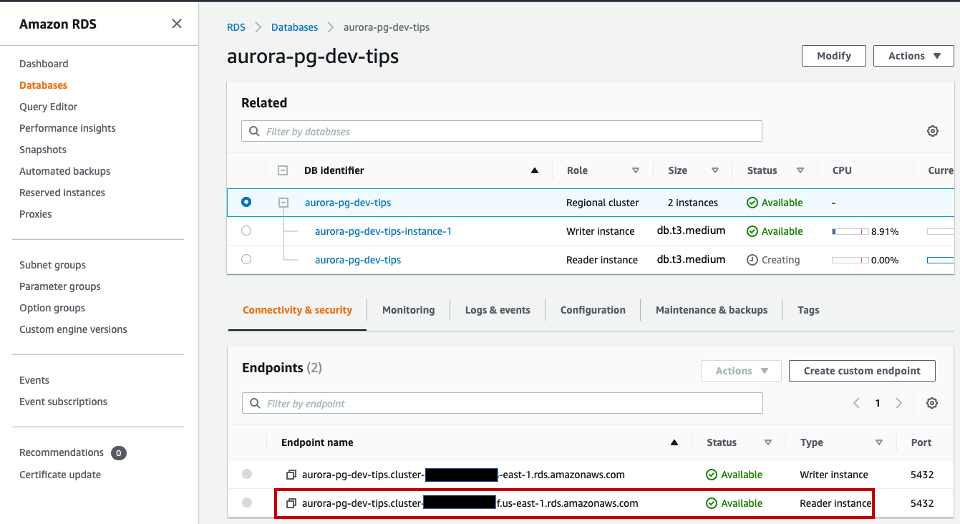Sort endpoints by Status column

pos(768,442)
